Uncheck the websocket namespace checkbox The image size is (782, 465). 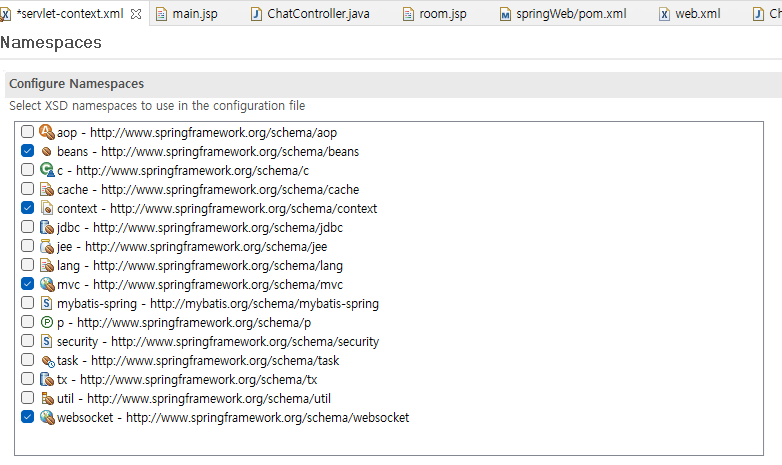coord(27,417)
